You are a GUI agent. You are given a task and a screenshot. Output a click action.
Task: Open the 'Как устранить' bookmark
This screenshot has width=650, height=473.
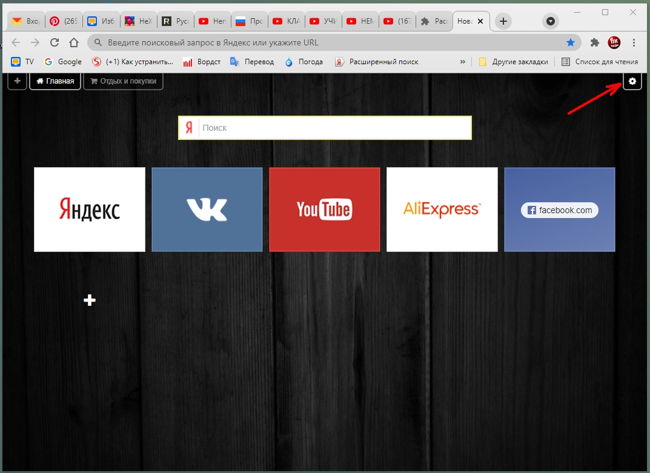coord(133,62)
